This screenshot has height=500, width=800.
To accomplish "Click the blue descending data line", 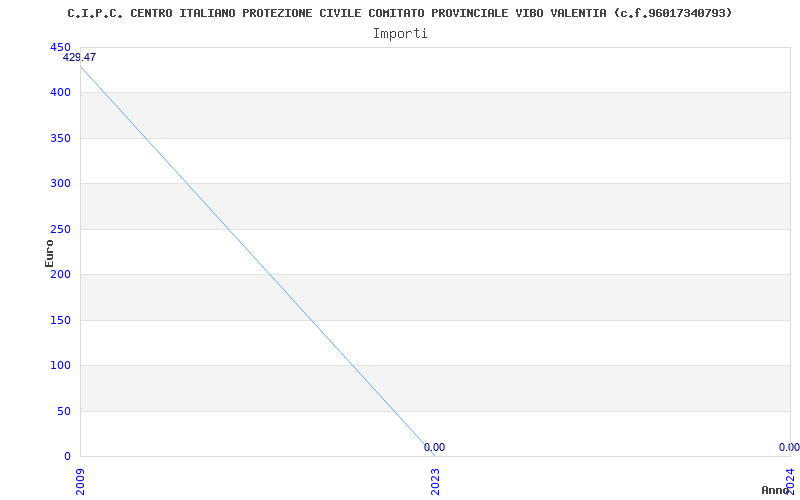I will click(x=257, y=254).
